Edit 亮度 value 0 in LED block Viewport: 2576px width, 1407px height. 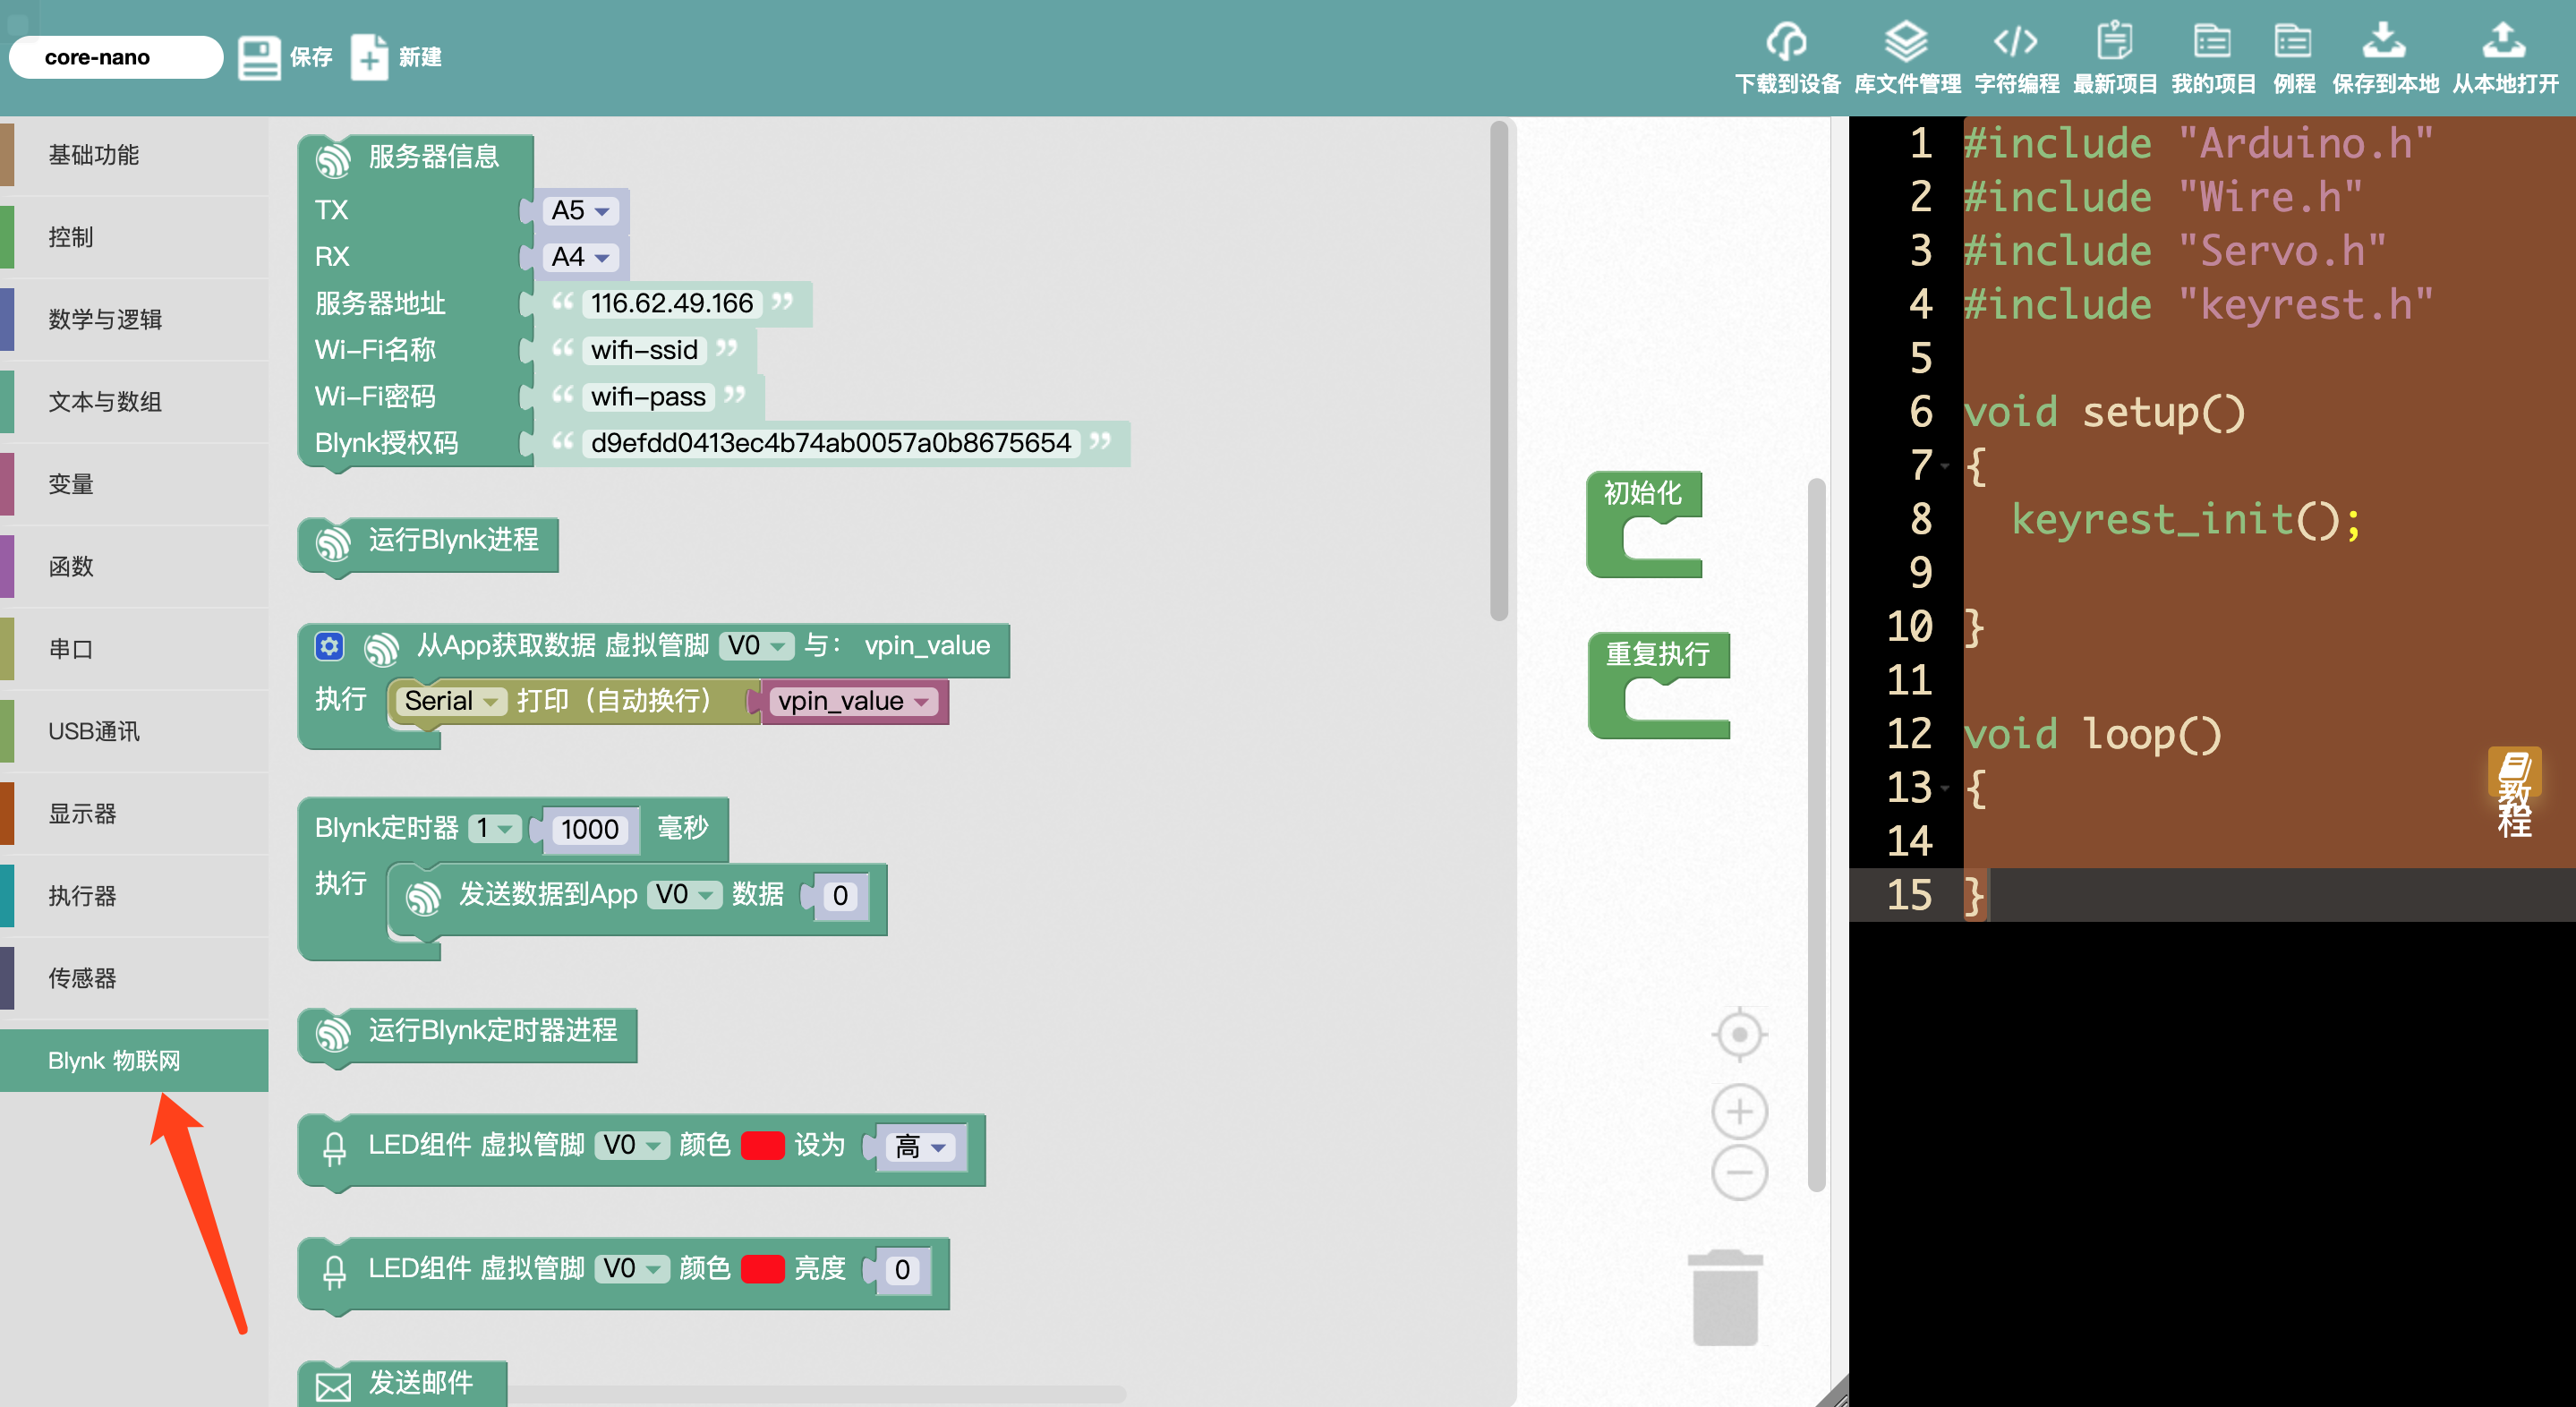pyautogui.click(x=902, y=1270)
